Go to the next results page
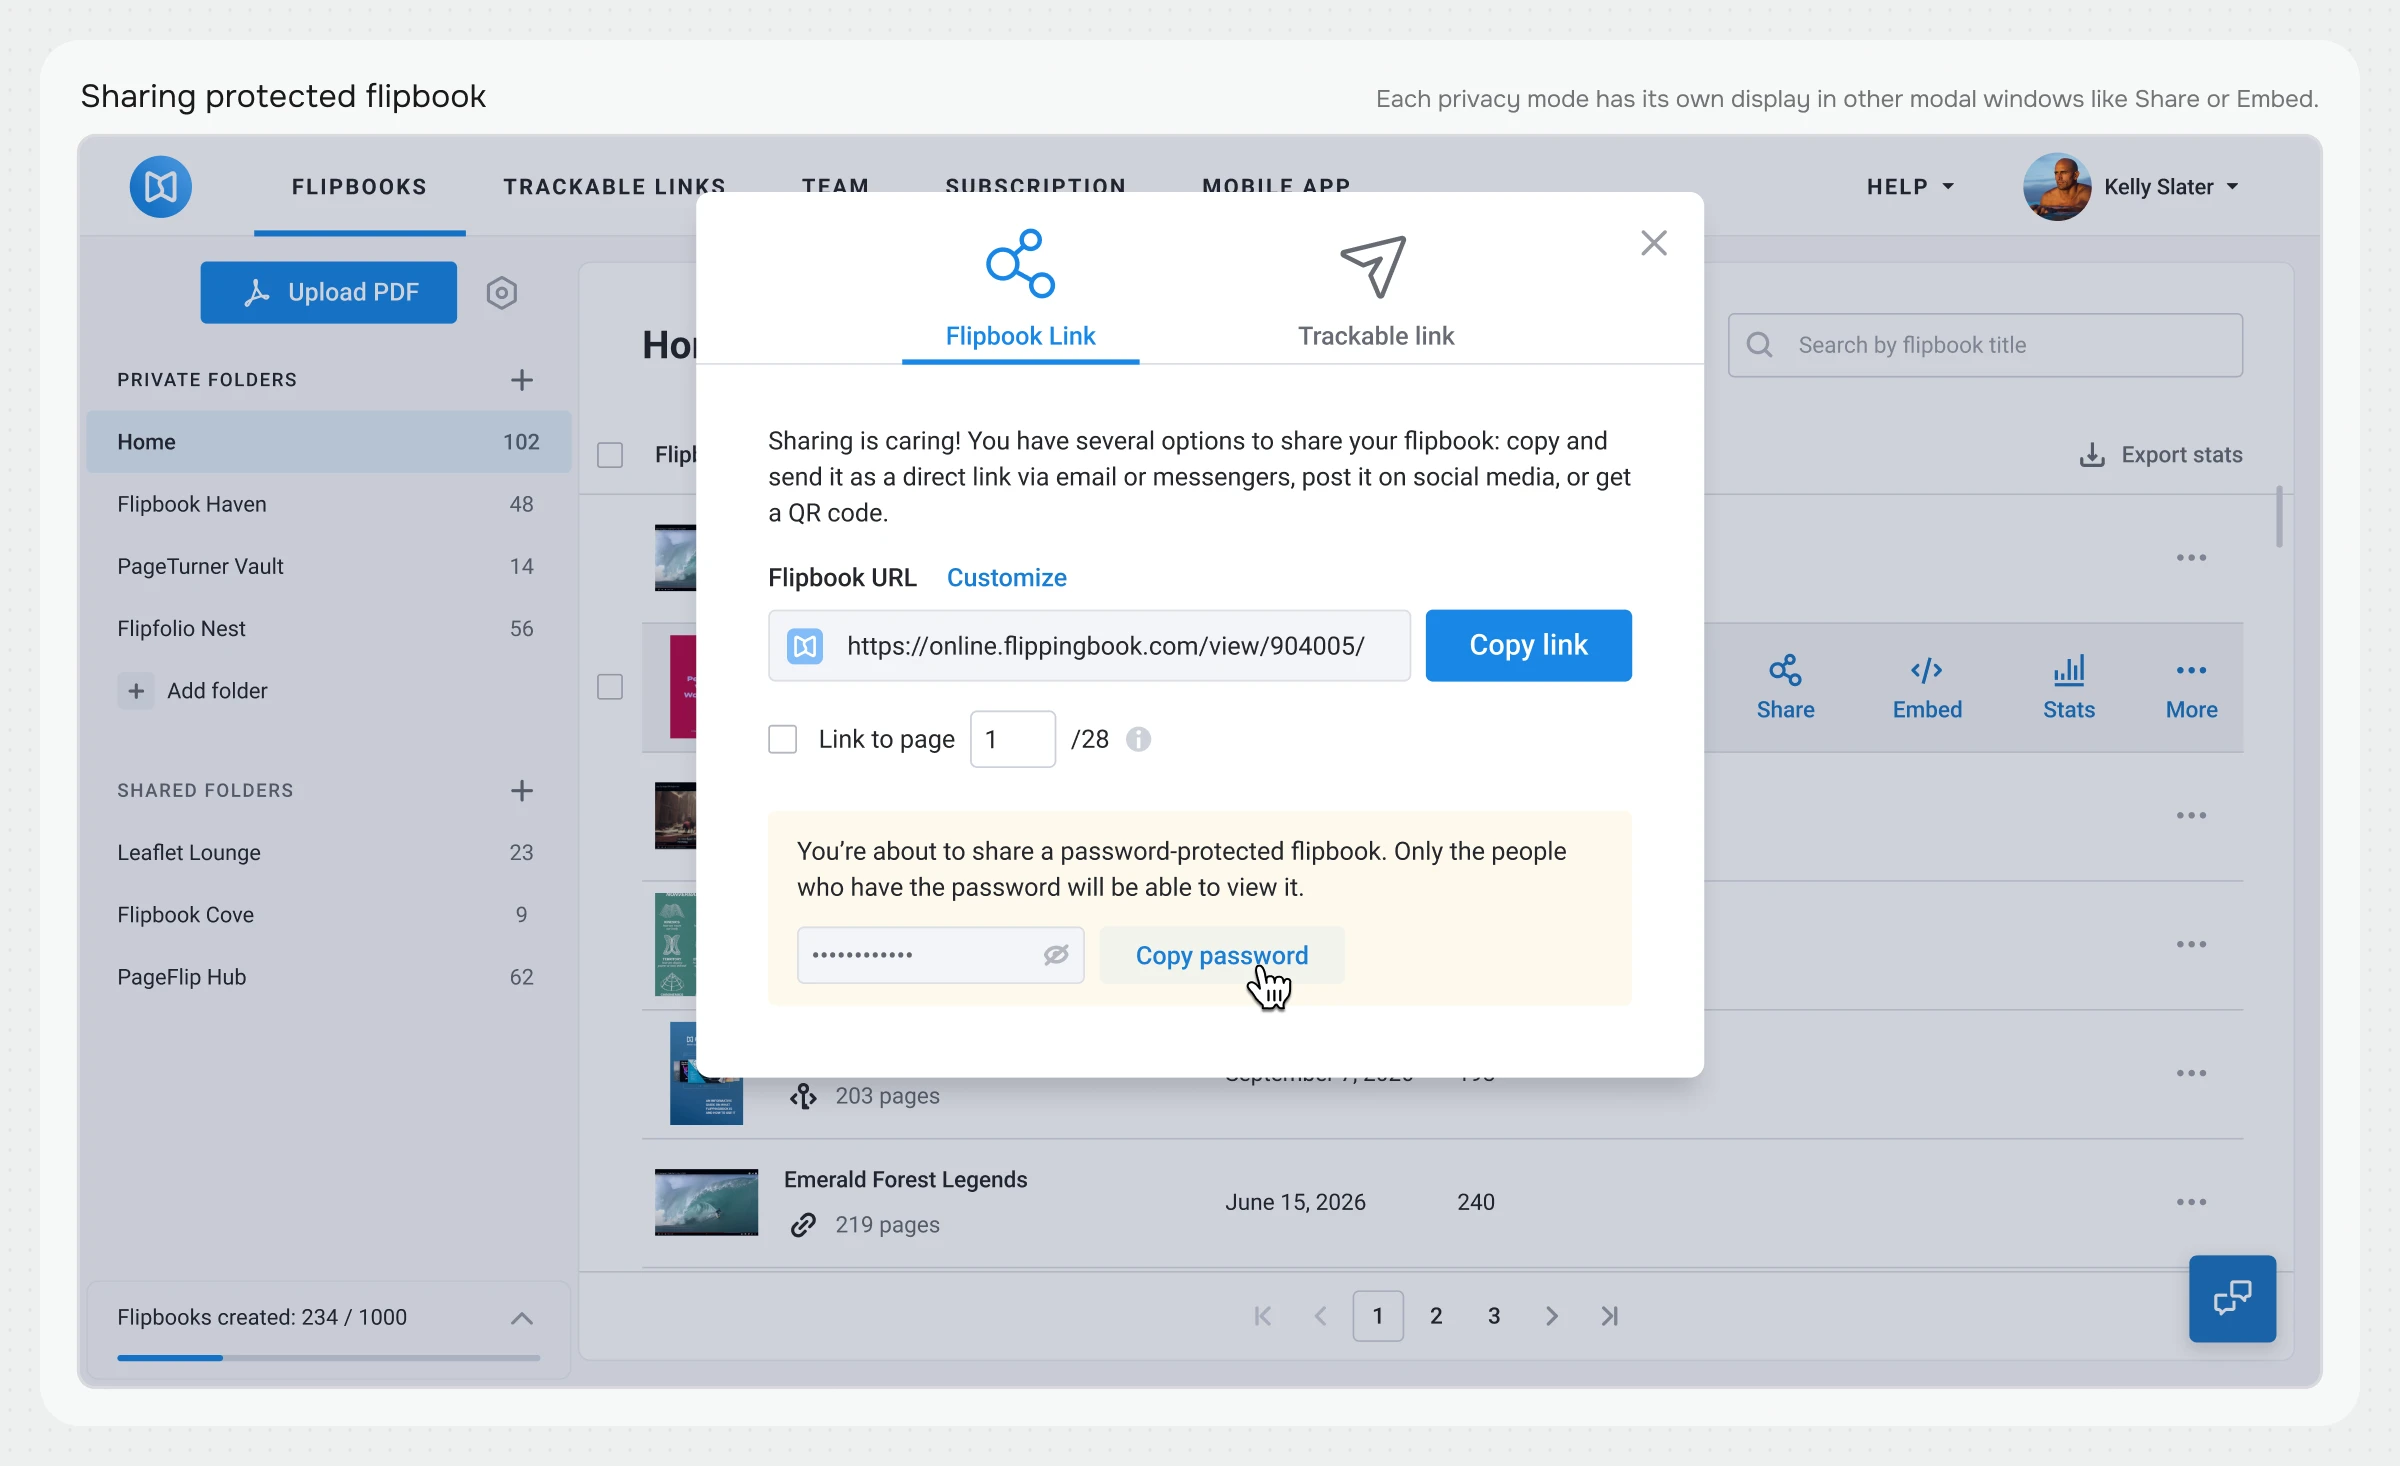 pyautogui.click(x=1551, y=1316)
